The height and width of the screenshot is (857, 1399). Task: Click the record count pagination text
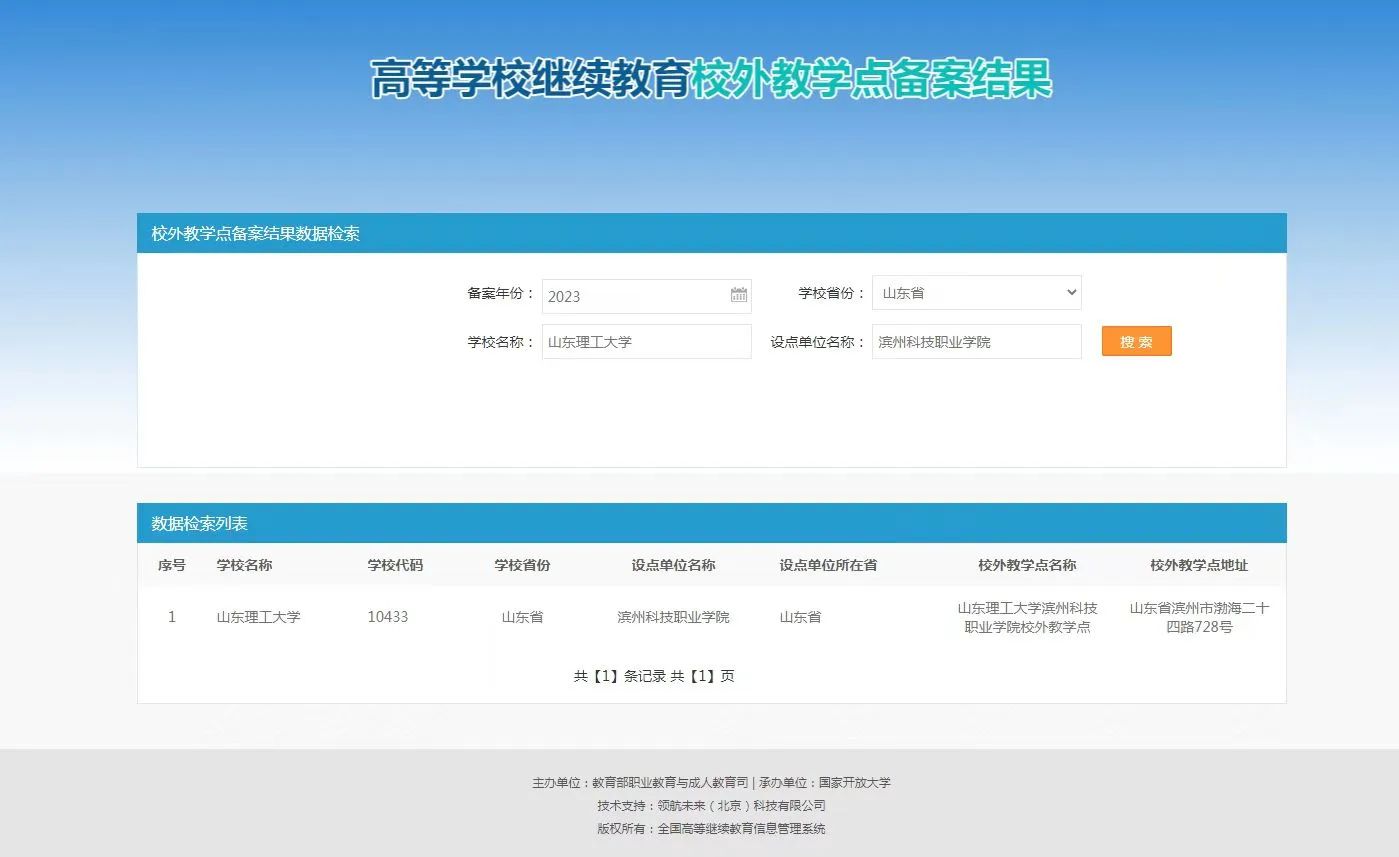click(x=654, y=676)
